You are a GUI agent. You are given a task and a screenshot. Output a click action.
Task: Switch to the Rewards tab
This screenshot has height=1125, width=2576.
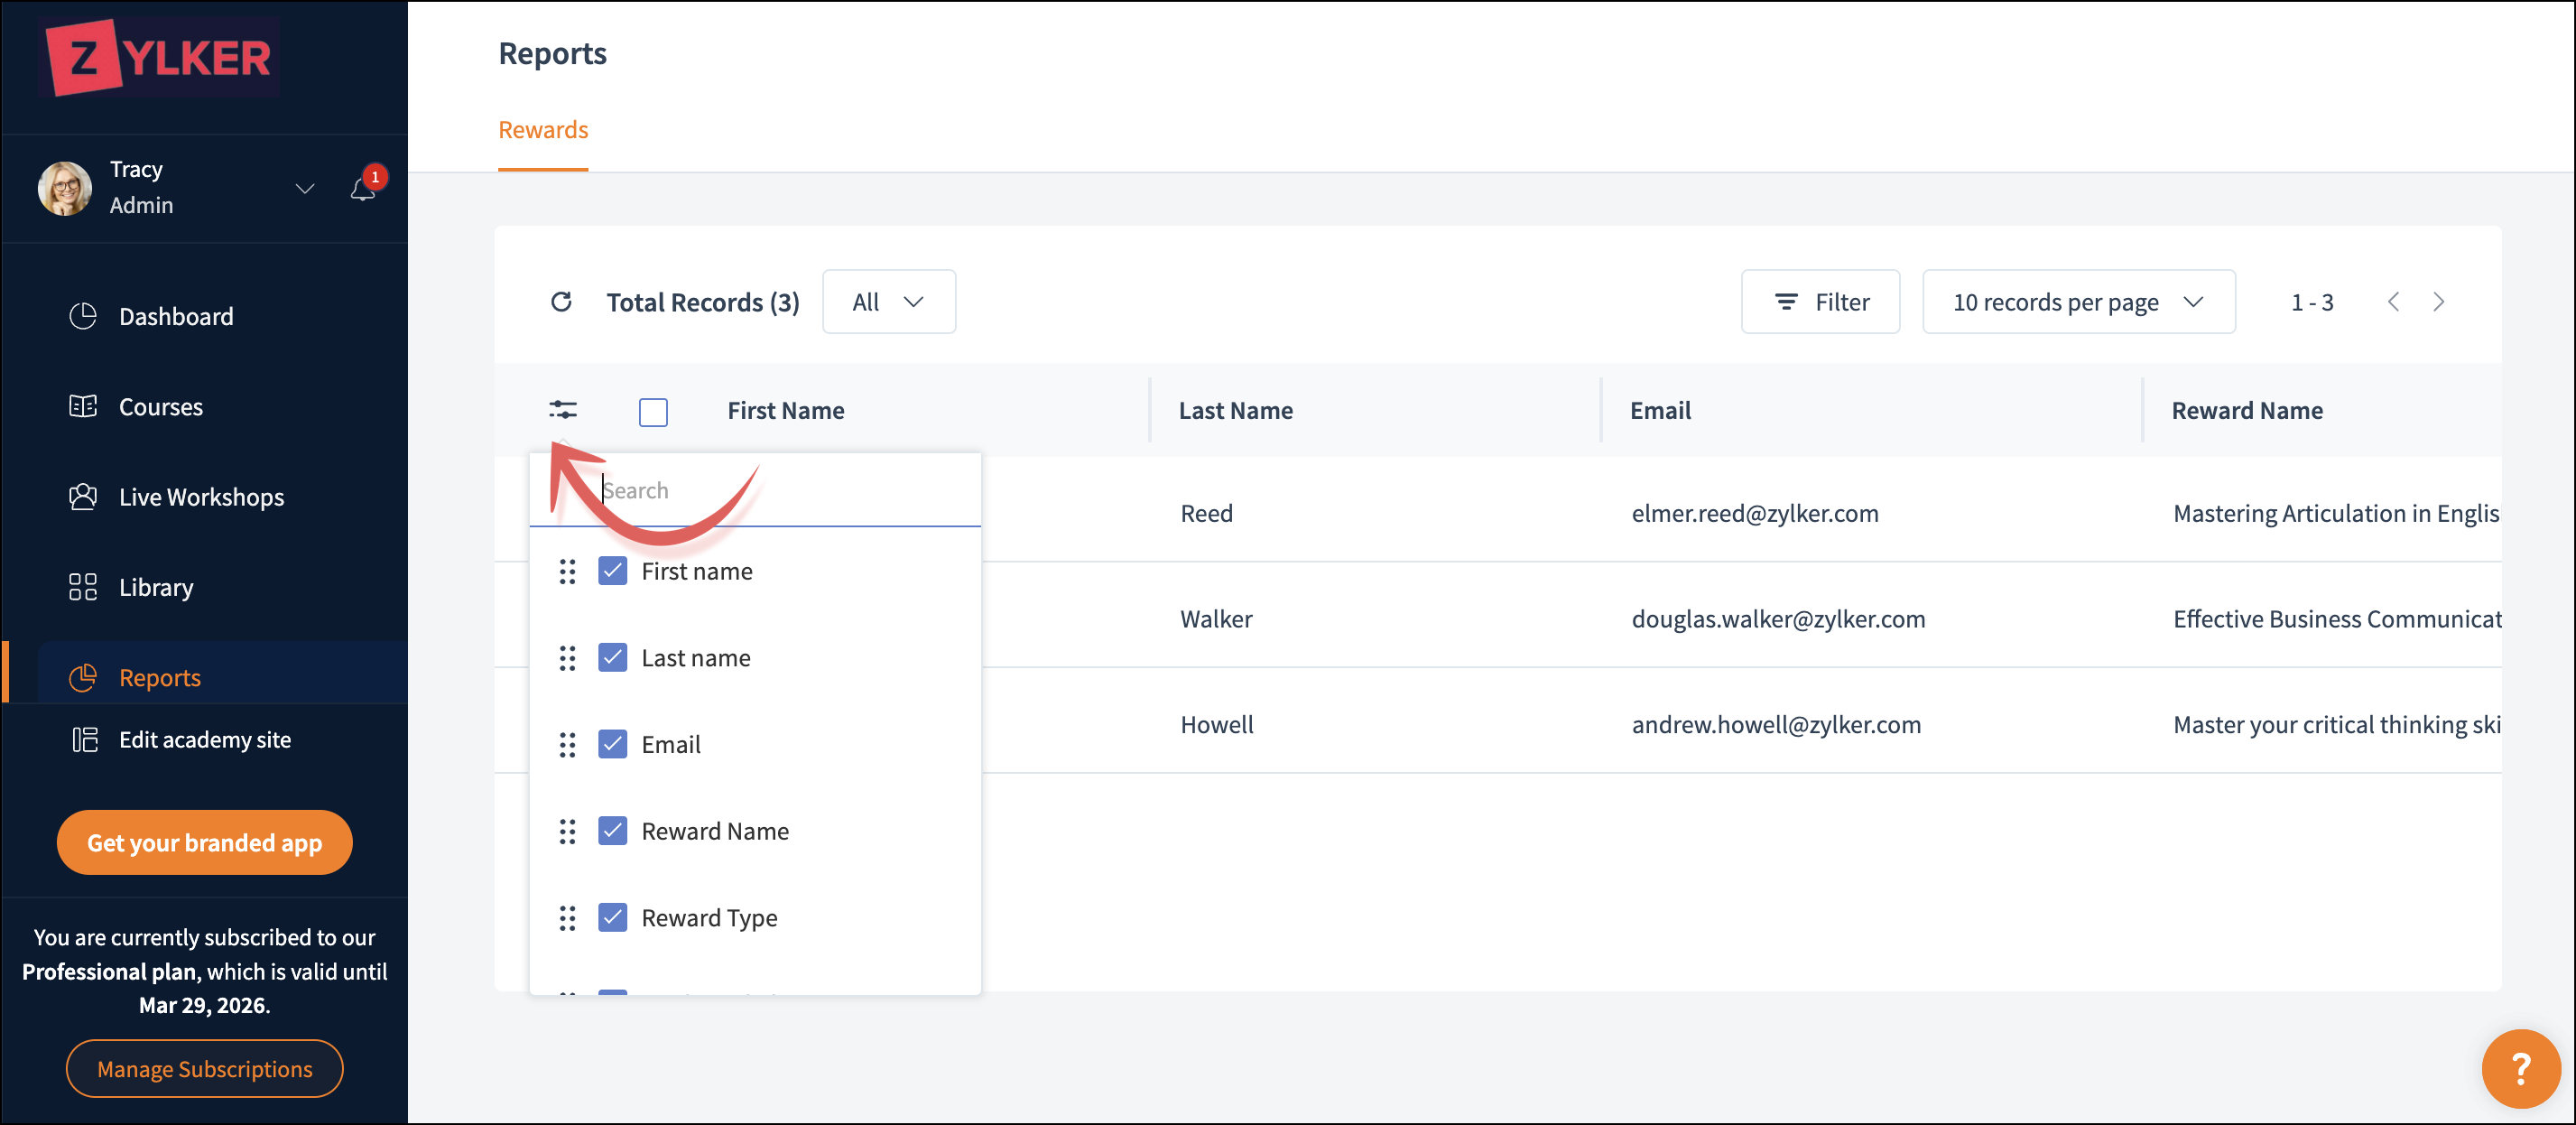(x=543, y=130)
